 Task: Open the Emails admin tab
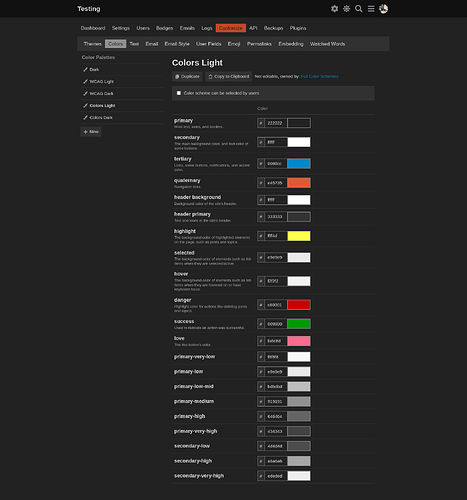187,28
